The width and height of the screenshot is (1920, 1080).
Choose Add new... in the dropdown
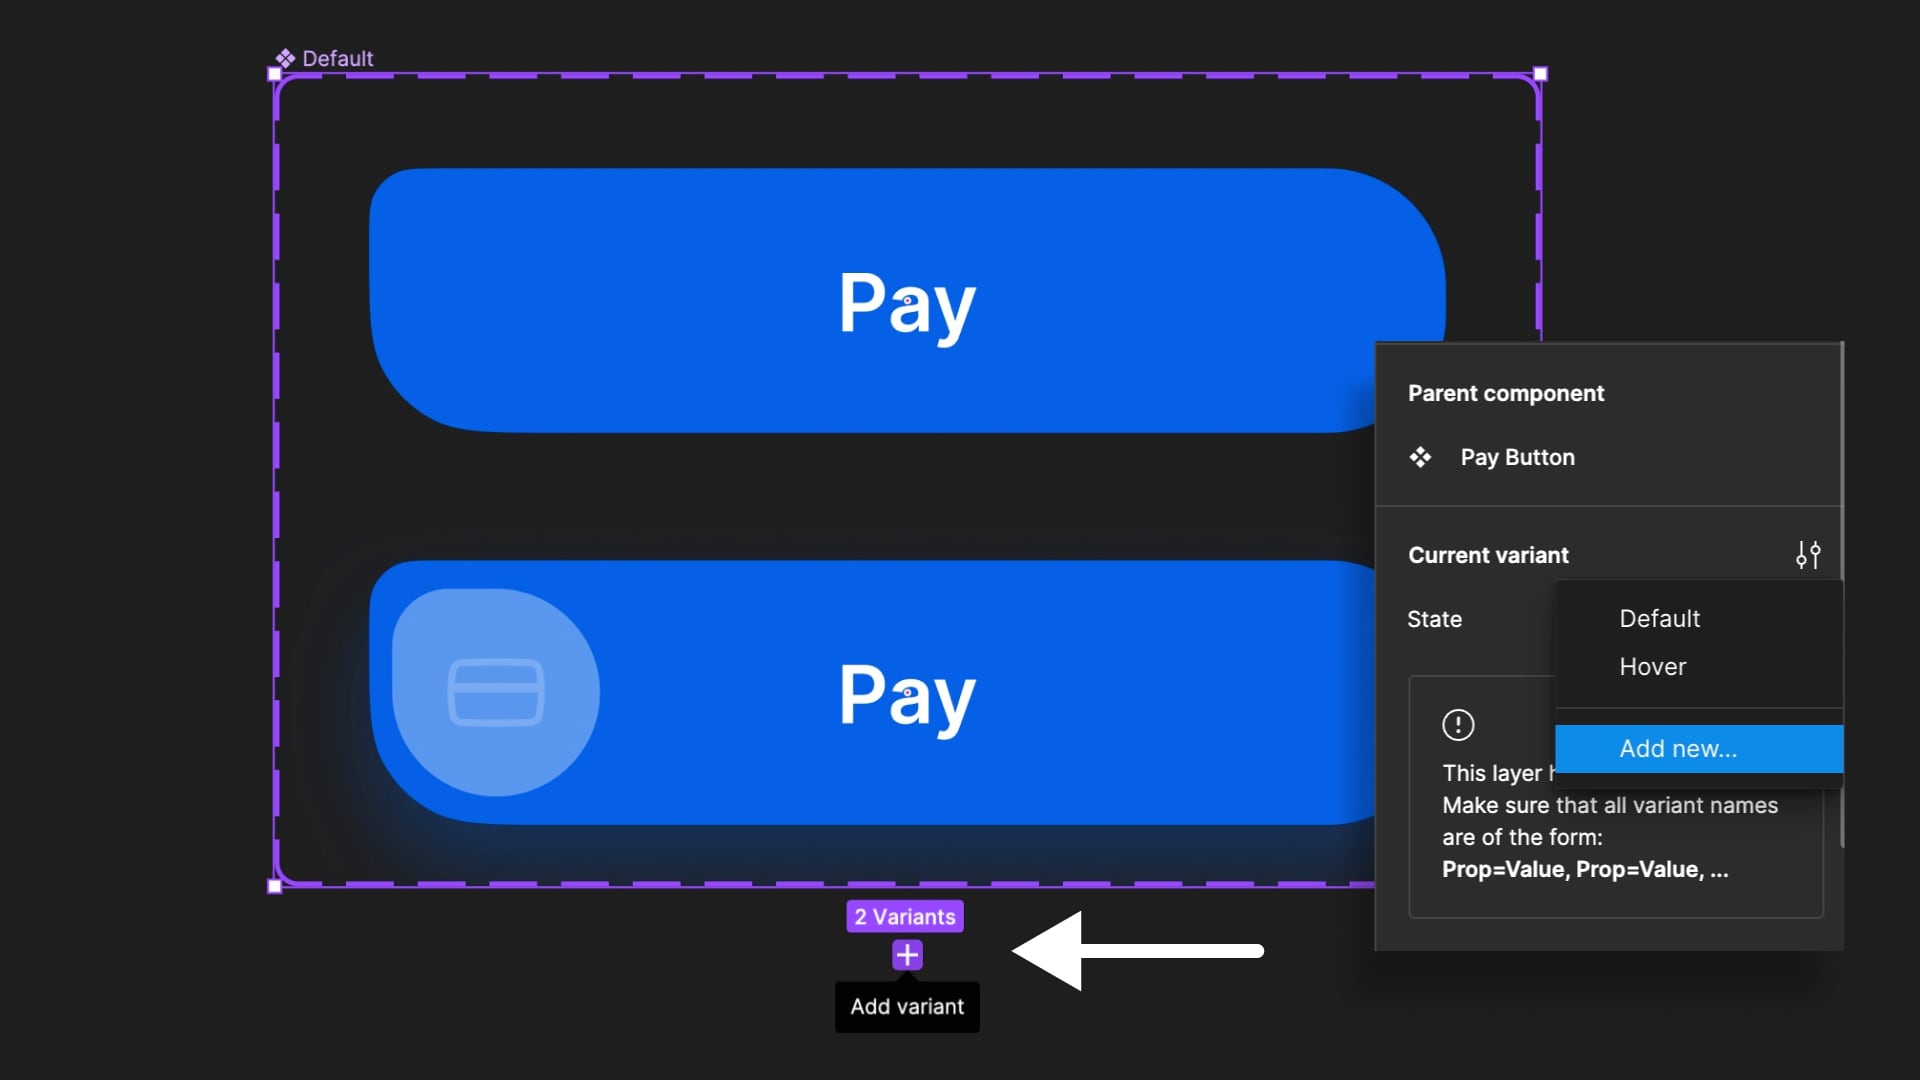[x=1678, y=749]
